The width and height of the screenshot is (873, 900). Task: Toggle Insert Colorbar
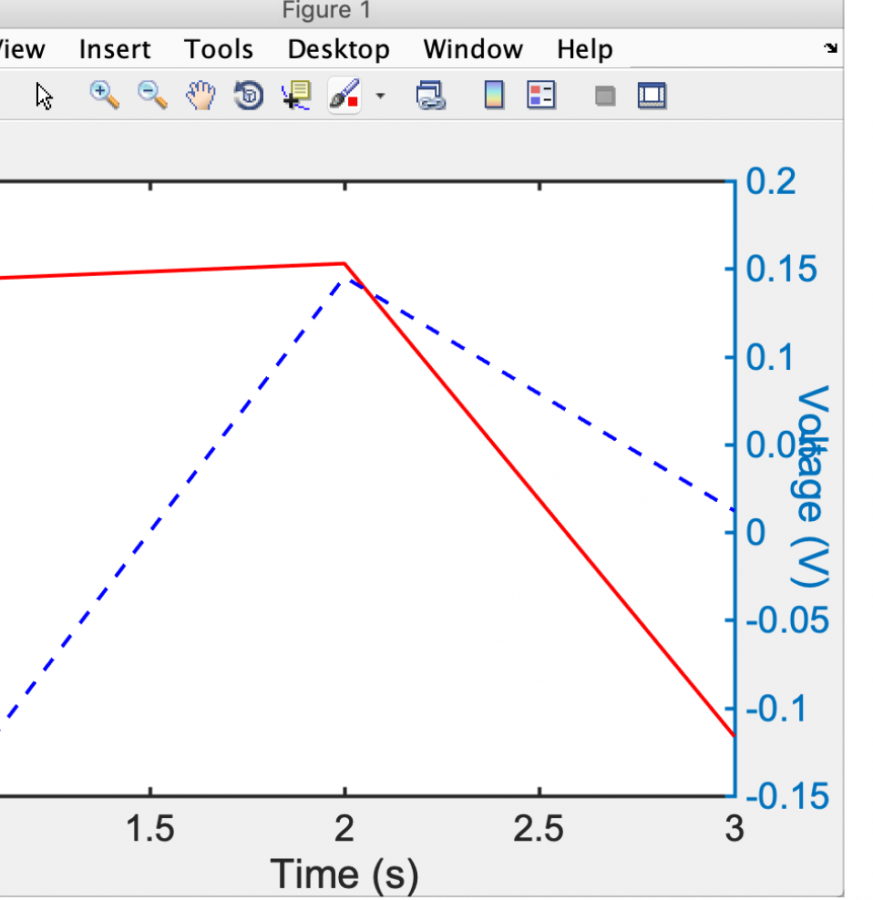click(494, 96)
